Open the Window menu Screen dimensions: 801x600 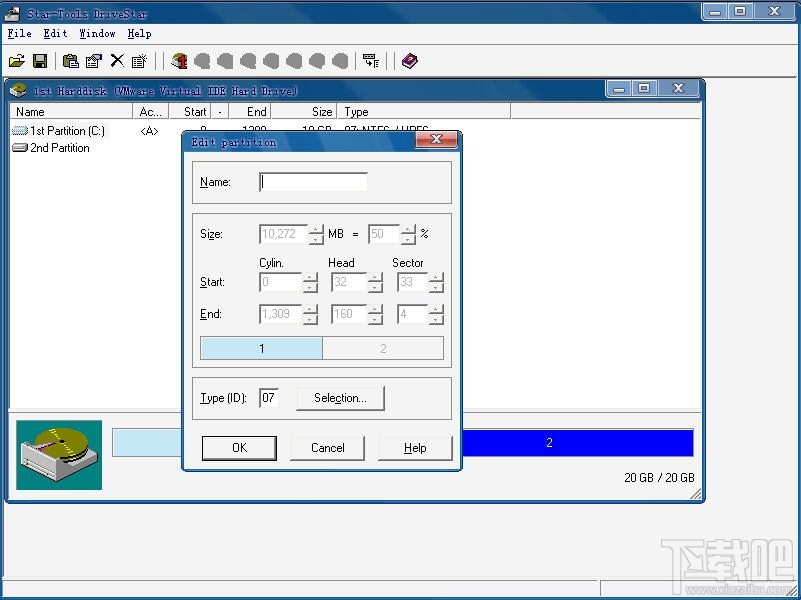coord(97,34)
